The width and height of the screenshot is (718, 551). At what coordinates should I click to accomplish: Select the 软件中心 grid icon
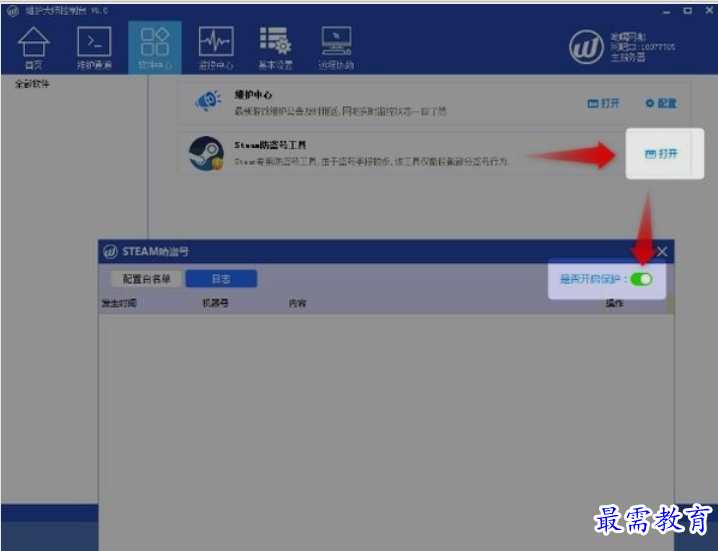tap(155, 48)
